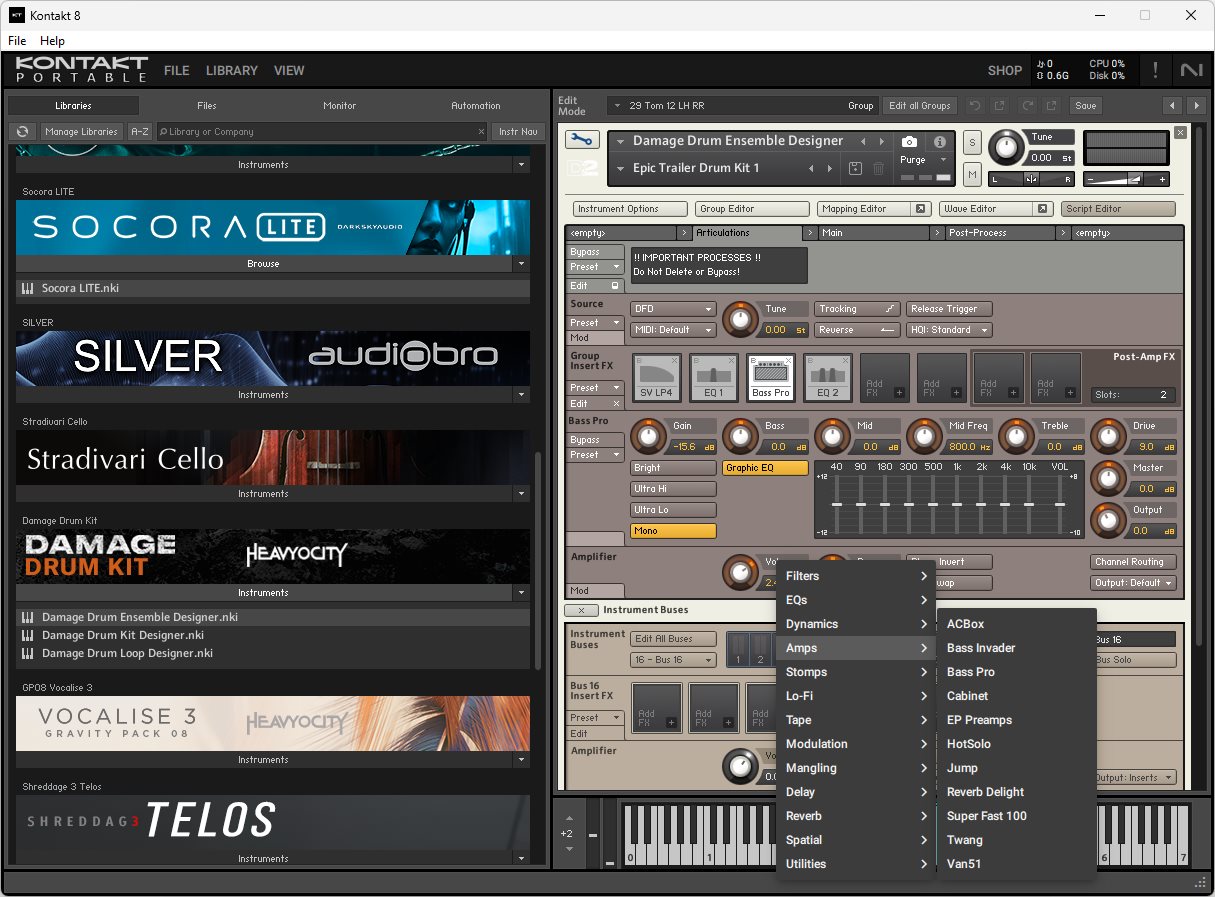This screenshot has width=1215, height=897.
Task: Open the 29 Tom 12 LH RR group dropdown
Action: (741, 105)
